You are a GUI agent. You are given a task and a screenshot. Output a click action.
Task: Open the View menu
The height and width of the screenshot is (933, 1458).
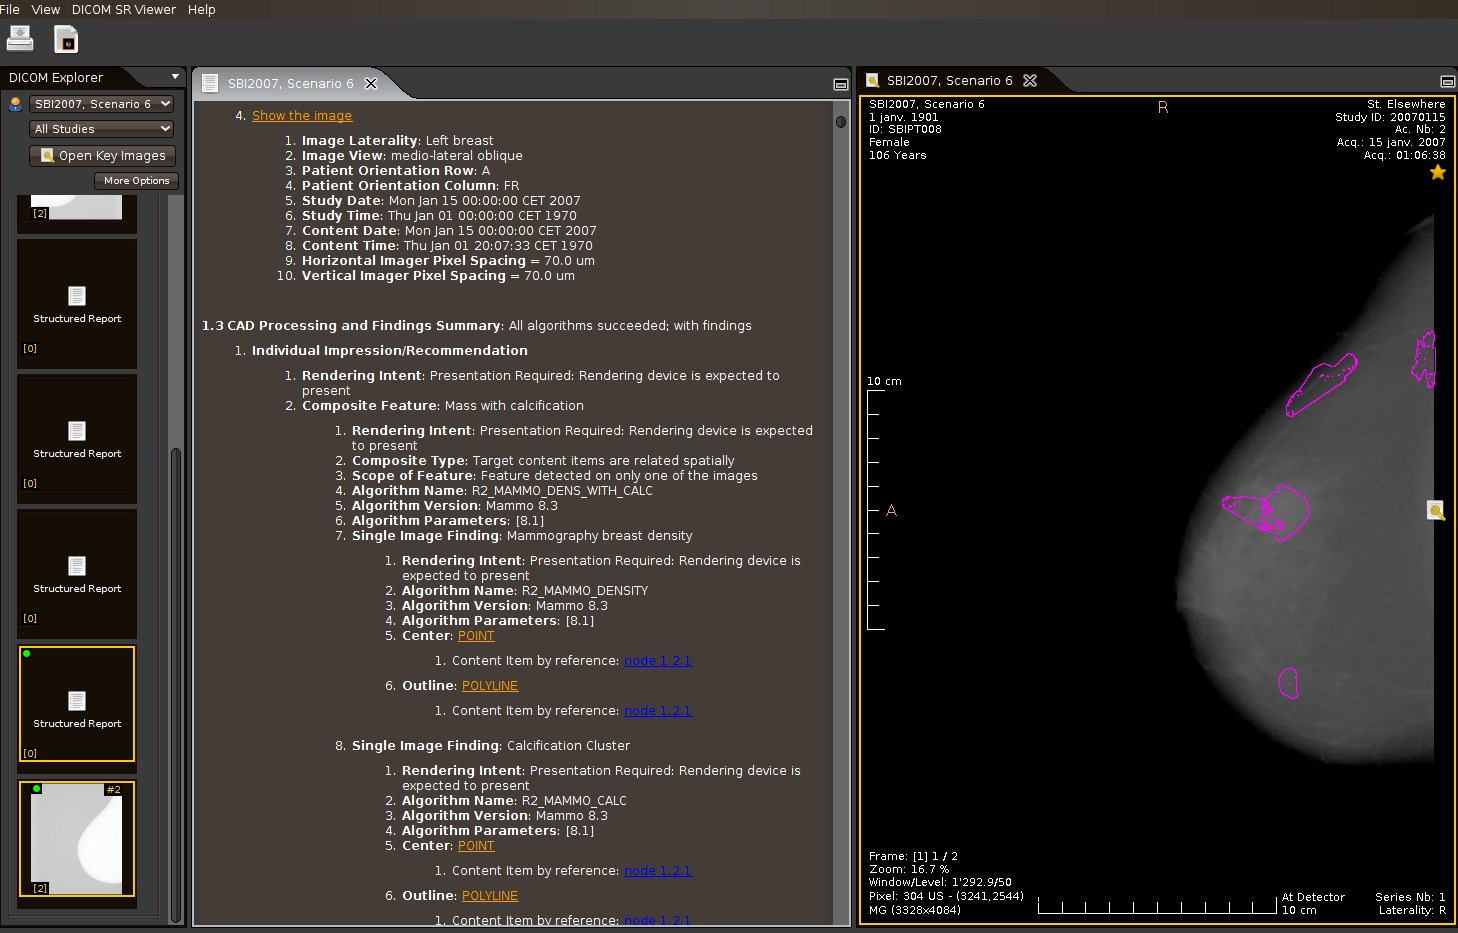45,9
